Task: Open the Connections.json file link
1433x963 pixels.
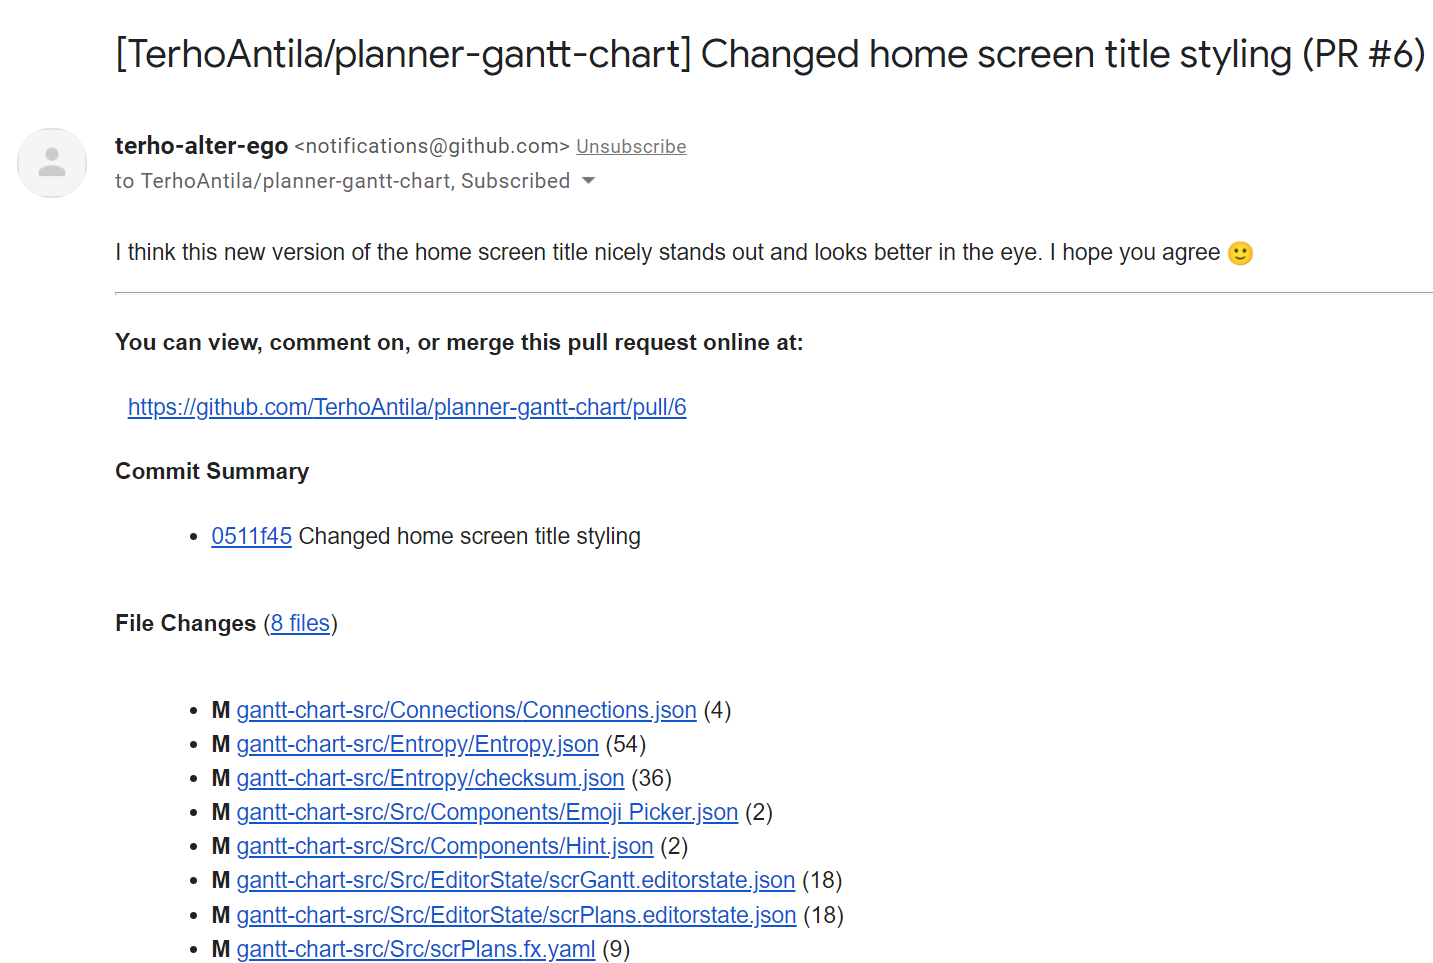Action: pos(466,710)
